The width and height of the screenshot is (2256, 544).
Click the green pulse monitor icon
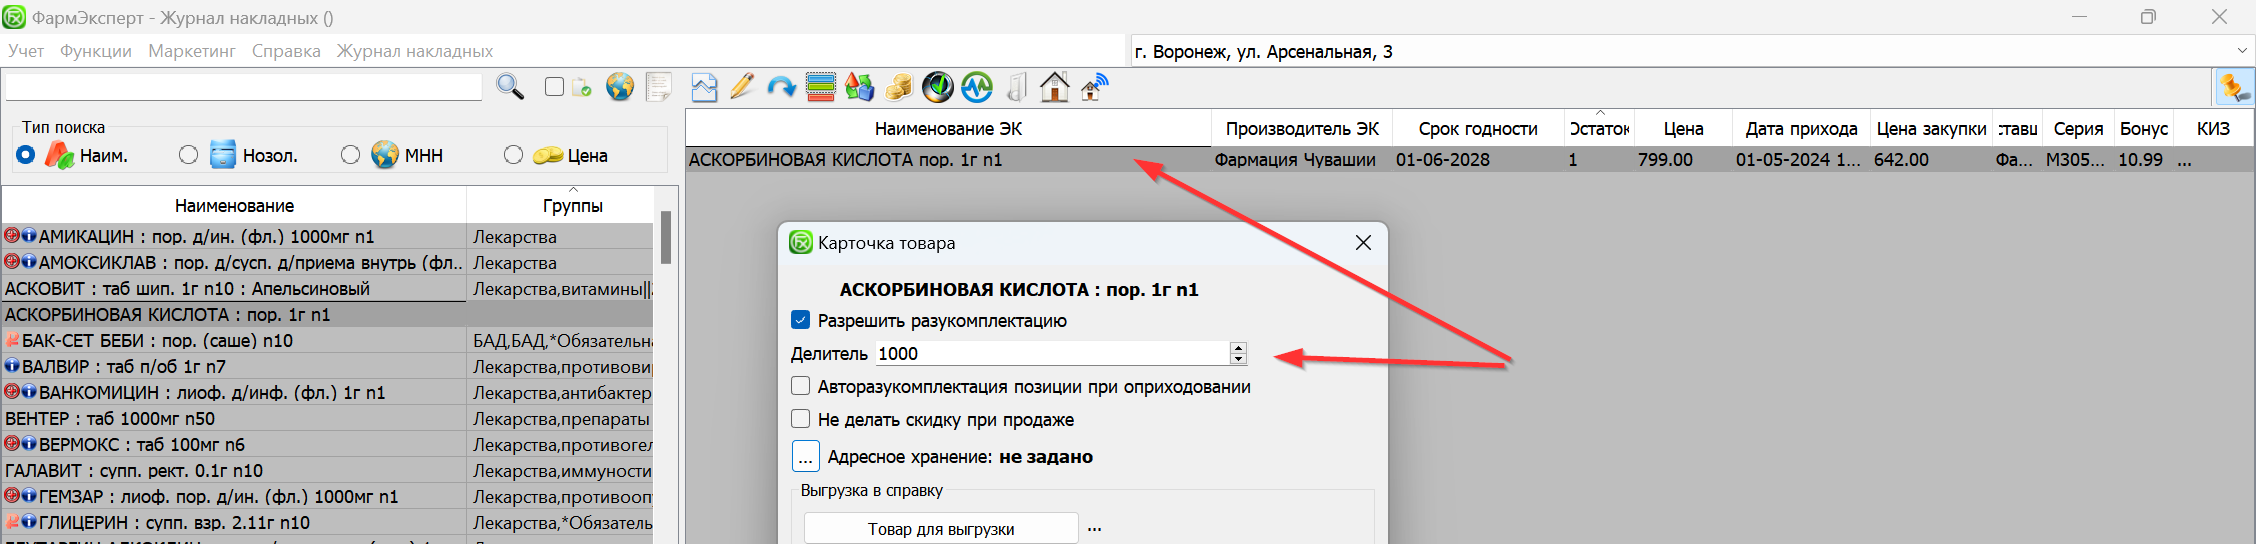click(977, 88)
